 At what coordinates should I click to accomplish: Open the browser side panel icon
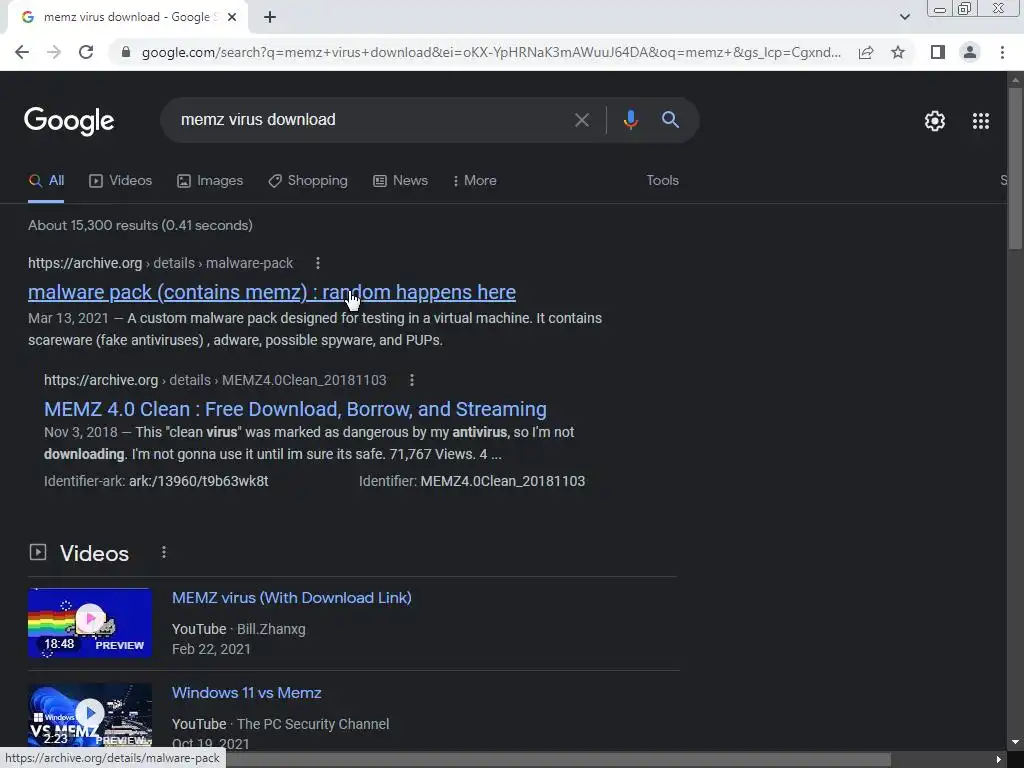coord(938,52)
